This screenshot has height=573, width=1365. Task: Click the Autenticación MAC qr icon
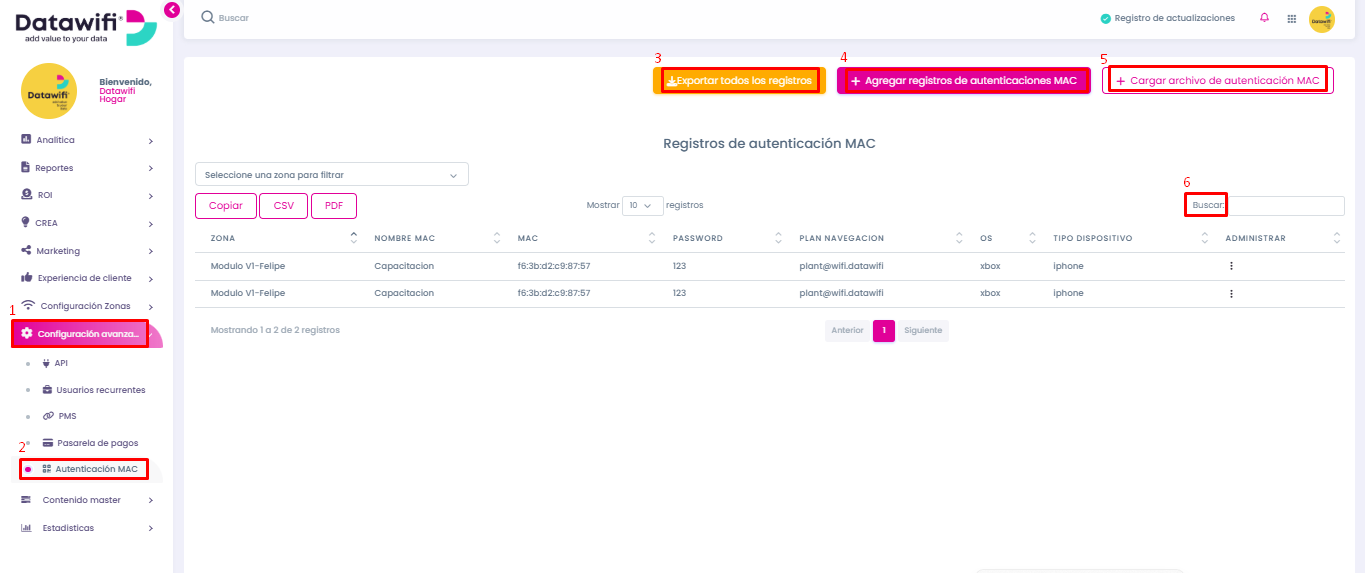[x=47, y=469]
